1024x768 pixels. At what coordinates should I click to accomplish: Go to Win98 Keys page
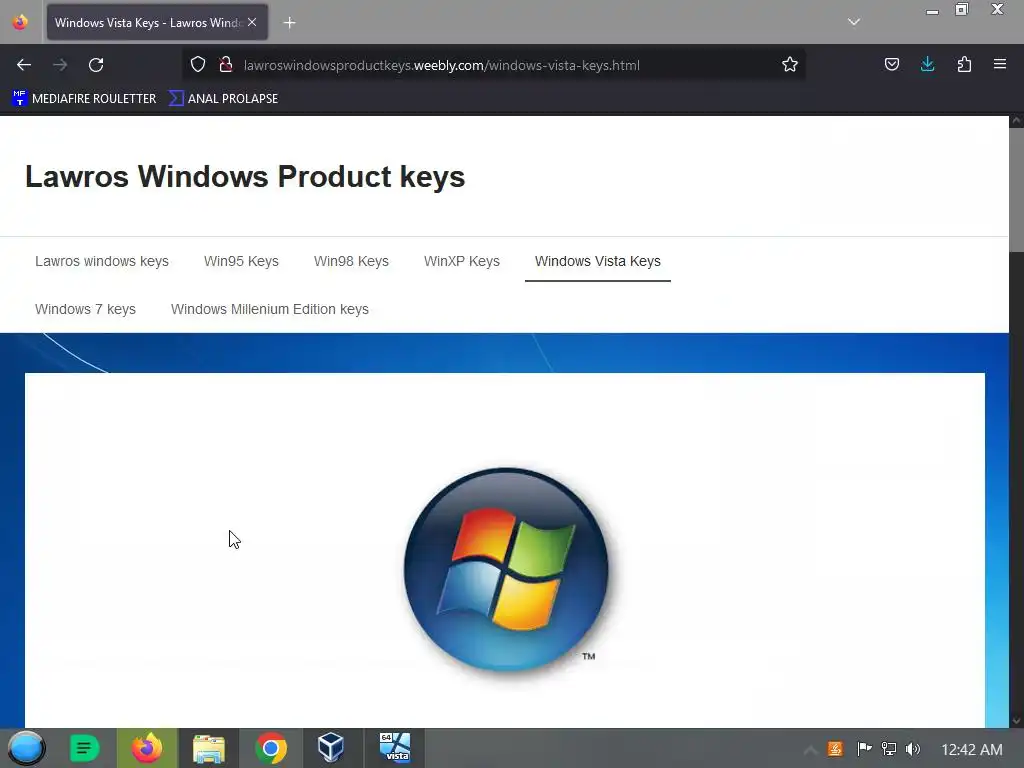(x=351, y=261)
